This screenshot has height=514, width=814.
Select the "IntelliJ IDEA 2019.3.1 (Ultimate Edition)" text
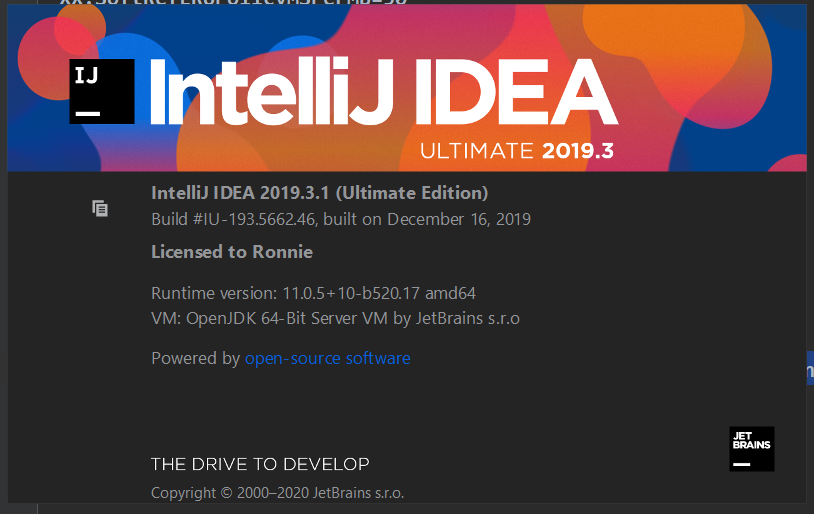tap(320, 193)
